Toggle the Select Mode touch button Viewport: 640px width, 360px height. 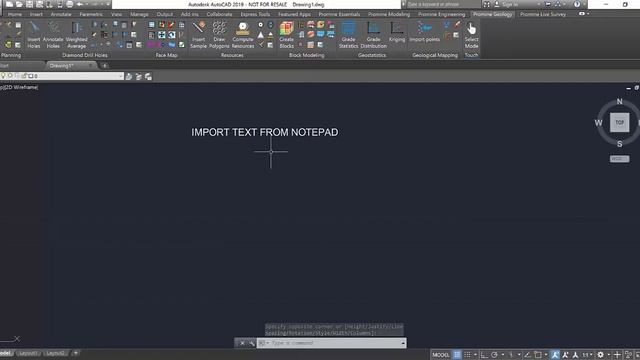(x=471, y=35)
